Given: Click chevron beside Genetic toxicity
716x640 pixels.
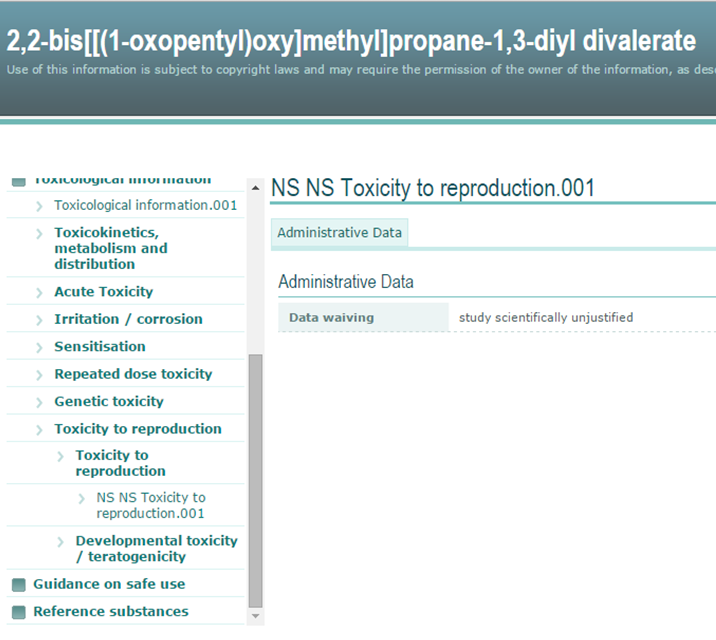Looking at the screenshot, I should tap(39, 401).
